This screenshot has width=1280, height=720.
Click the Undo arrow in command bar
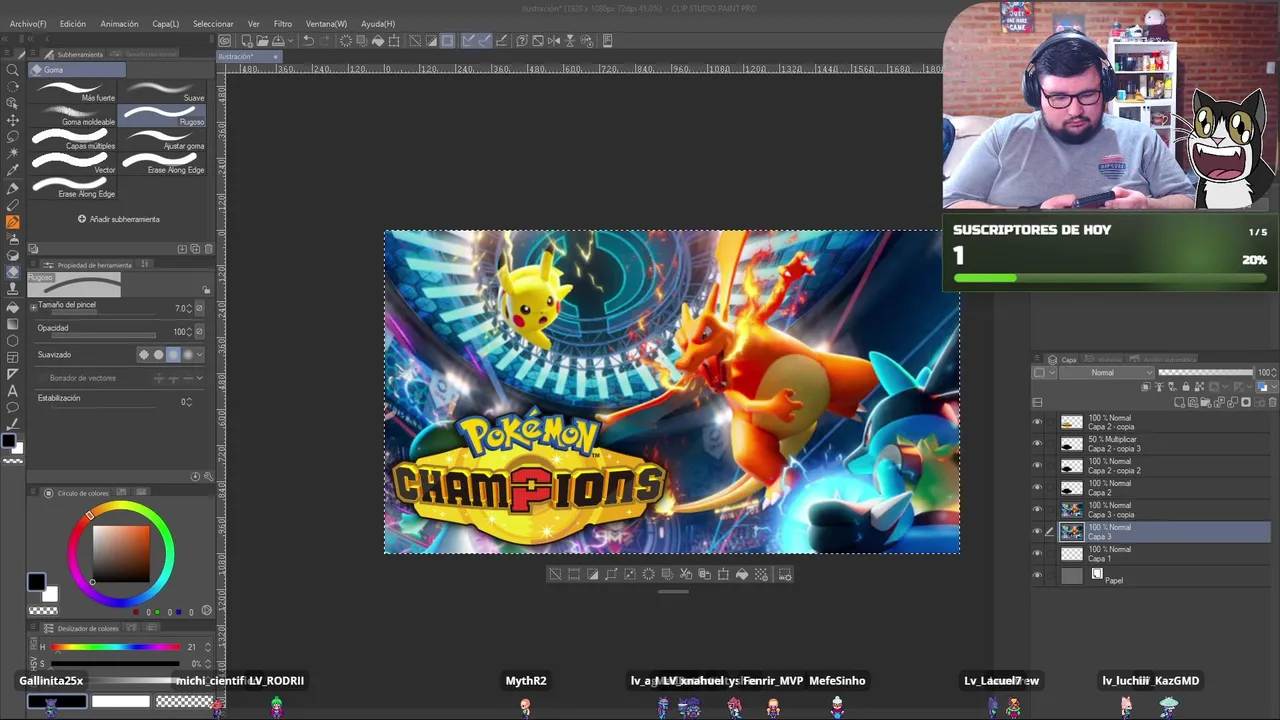point(309,40)
